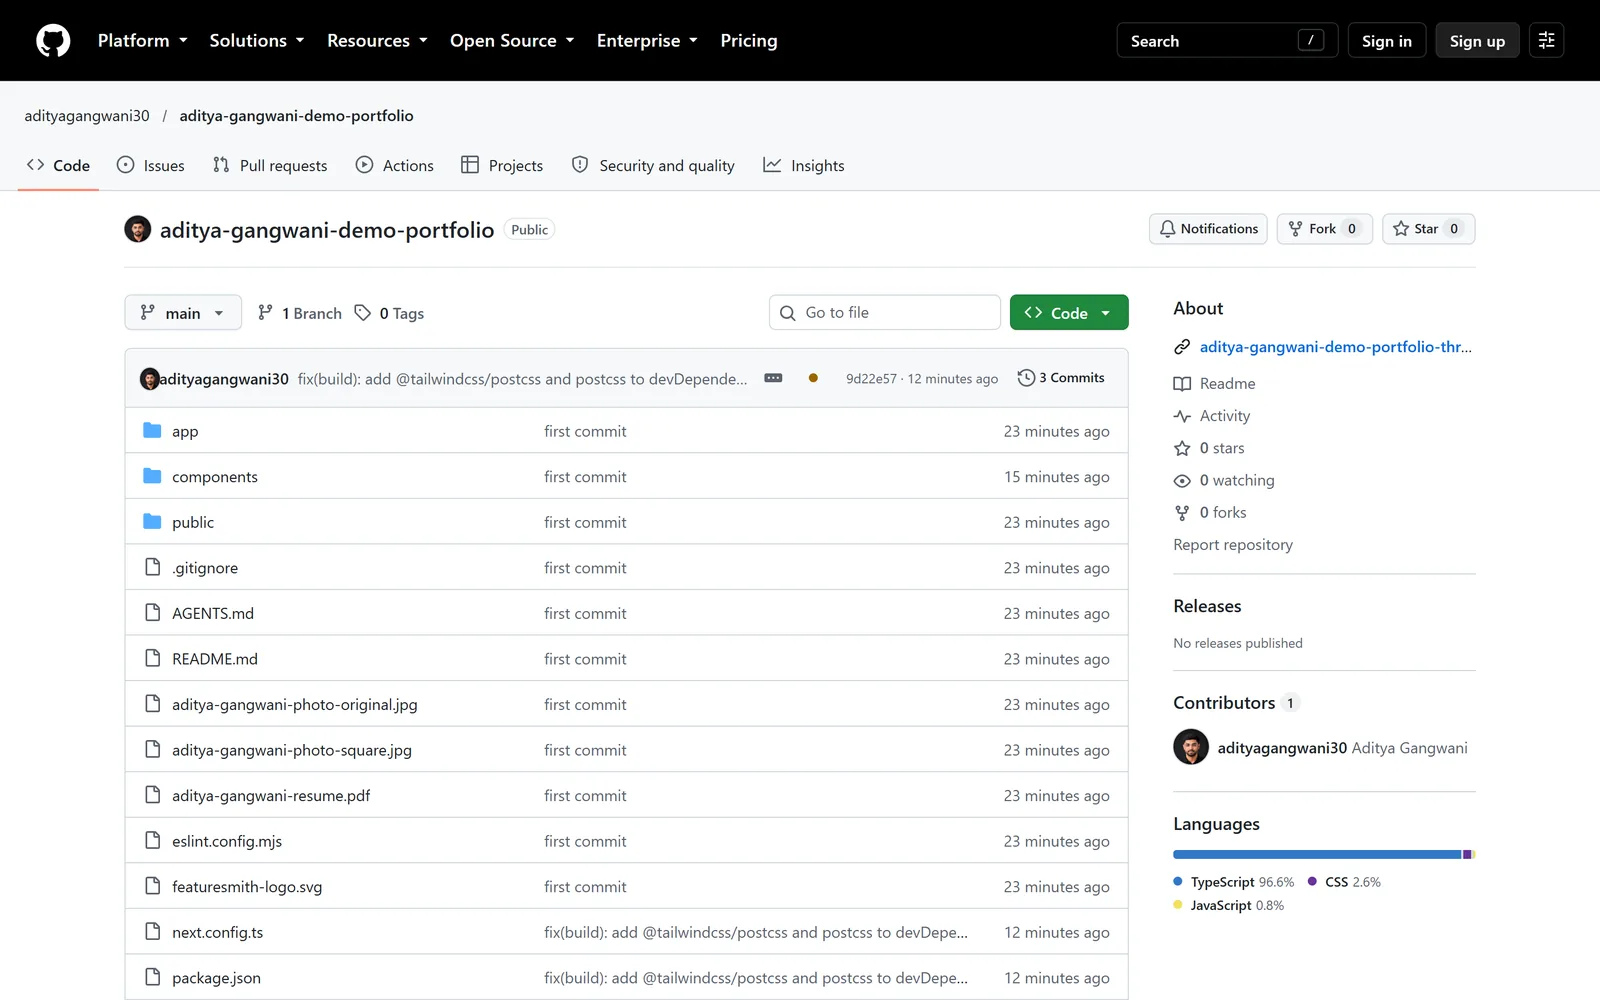The width and height of the screenshot is (1600, 1000).
Task: Click the Activity pulse icon
Action: [1182, 416]
